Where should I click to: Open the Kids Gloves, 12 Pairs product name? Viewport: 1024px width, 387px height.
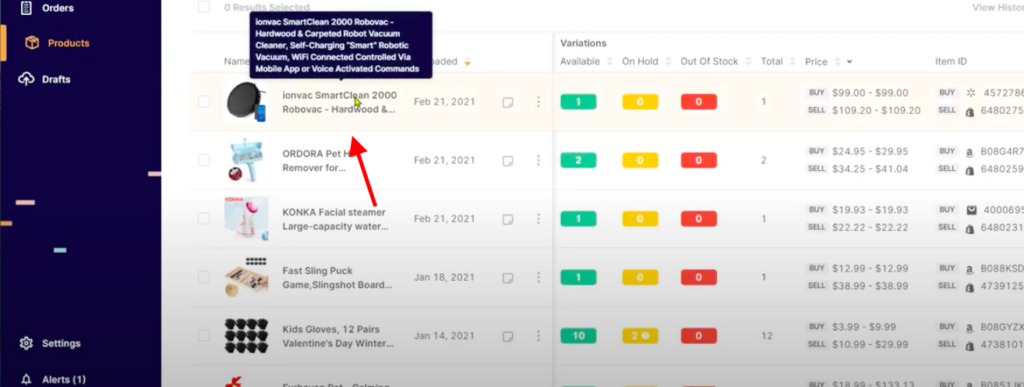(x=338, y=336)
